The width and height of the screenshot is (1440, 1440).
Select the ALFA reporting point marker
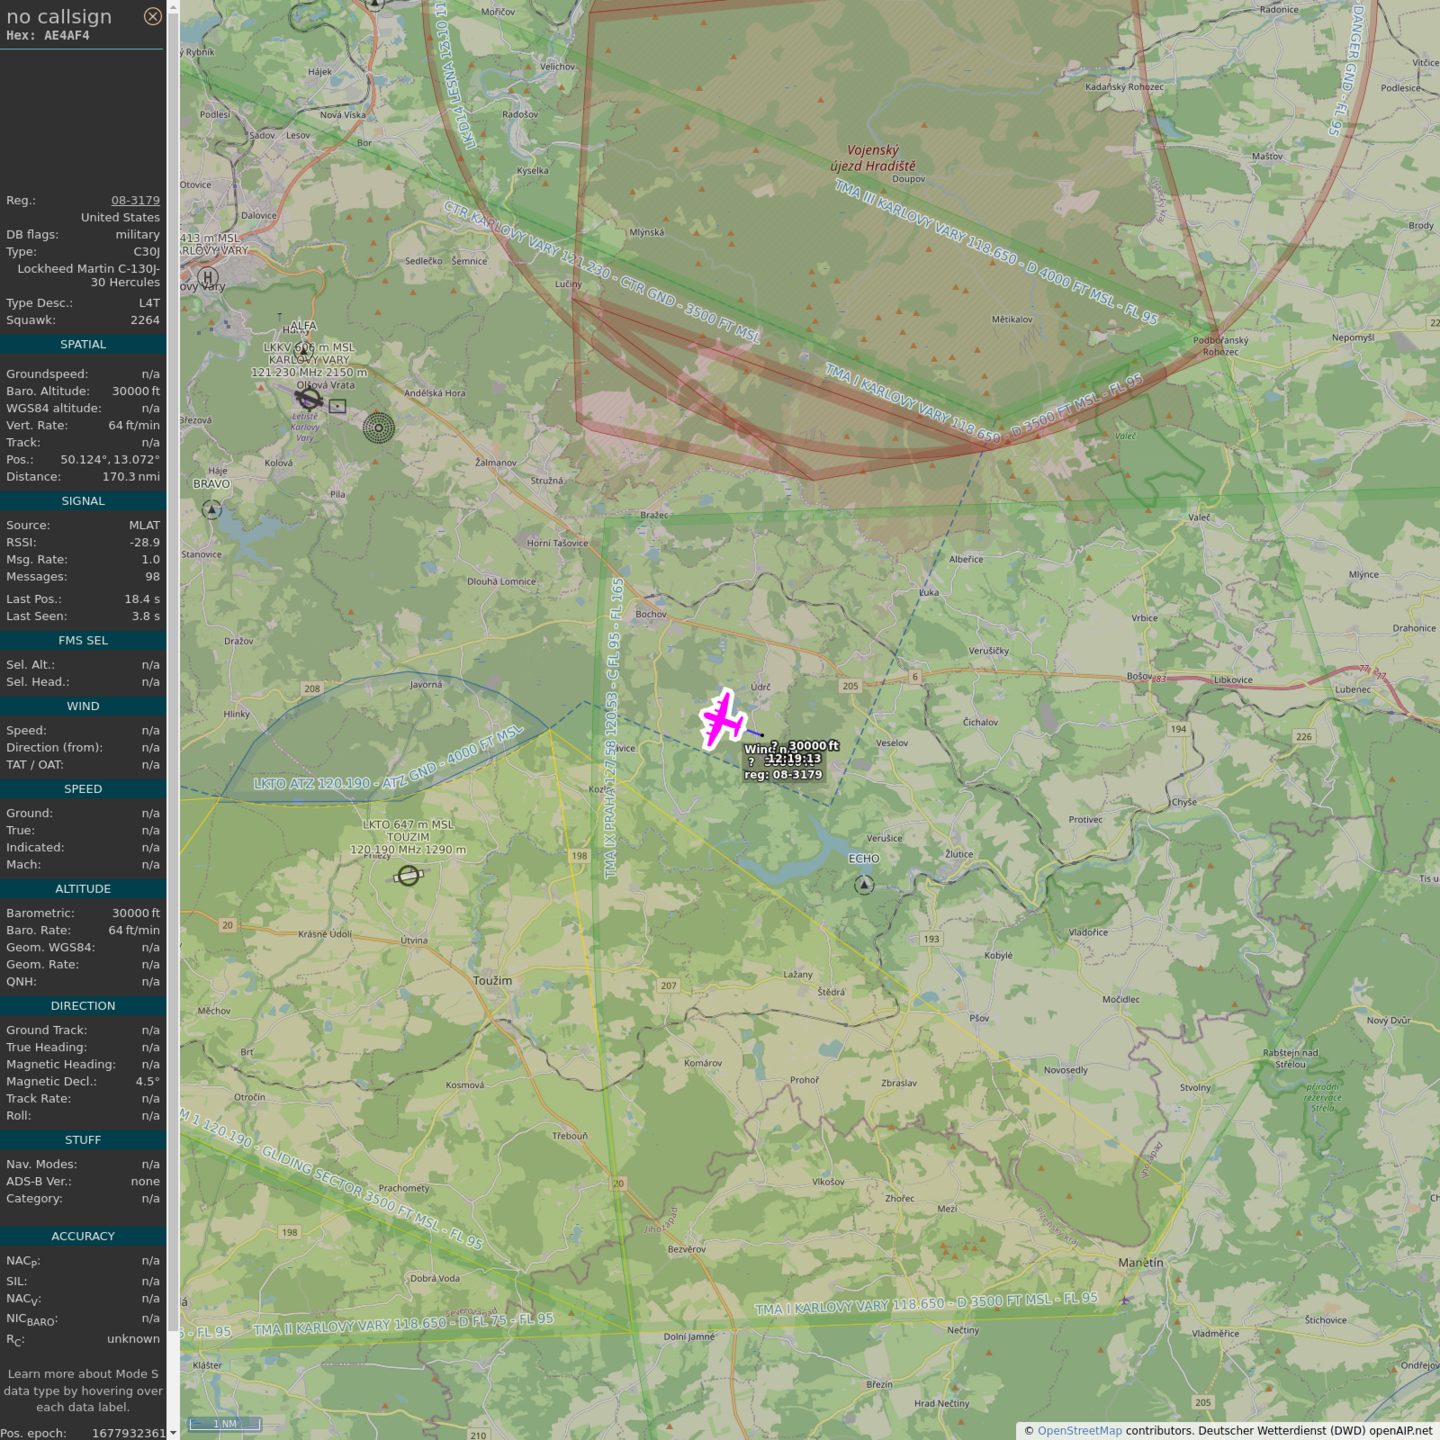click(x=304, y=349)
